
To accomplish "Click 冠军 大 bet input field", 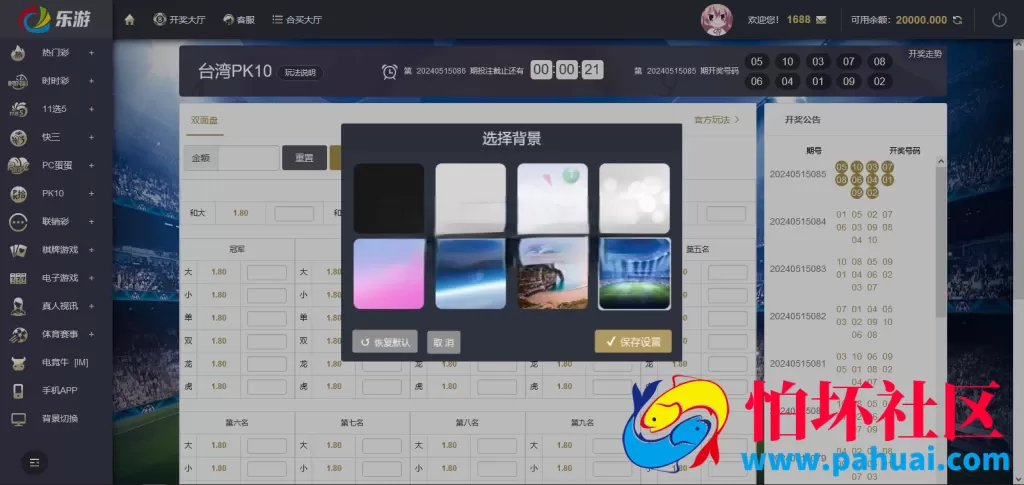I will (266, 272).
